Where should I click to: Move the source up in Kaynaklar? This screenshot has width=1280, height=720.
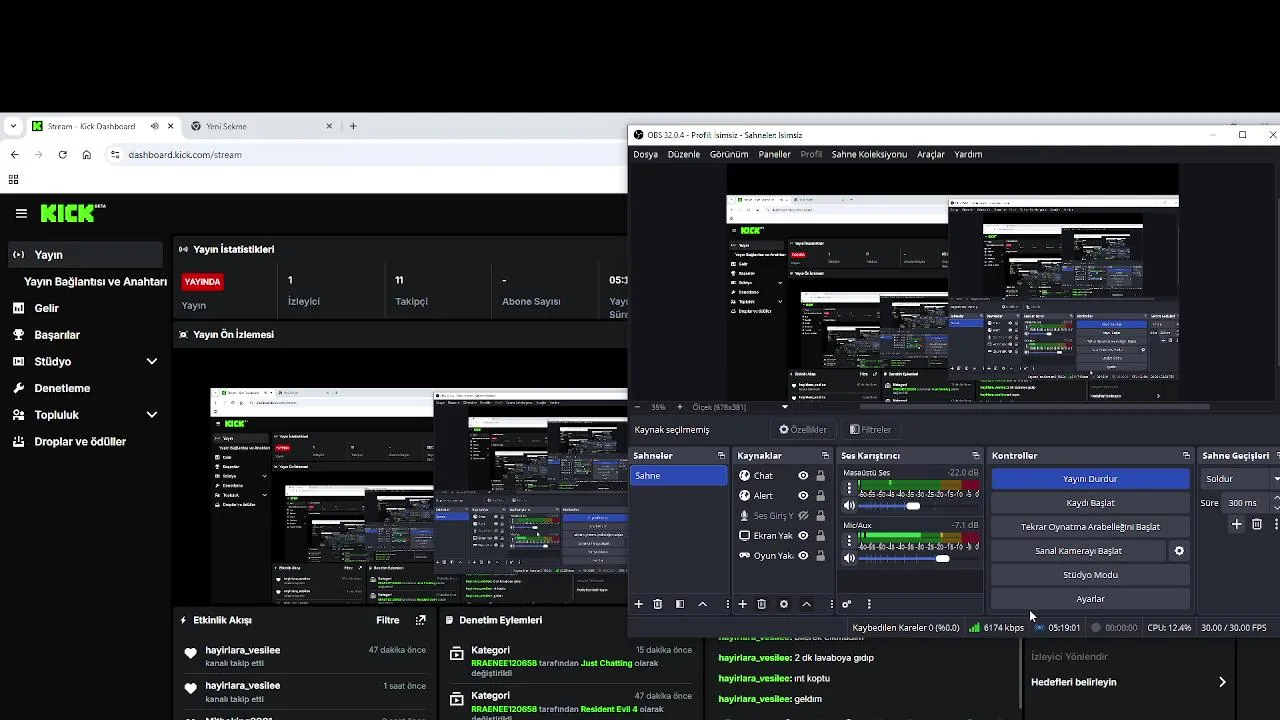(807, 604)
